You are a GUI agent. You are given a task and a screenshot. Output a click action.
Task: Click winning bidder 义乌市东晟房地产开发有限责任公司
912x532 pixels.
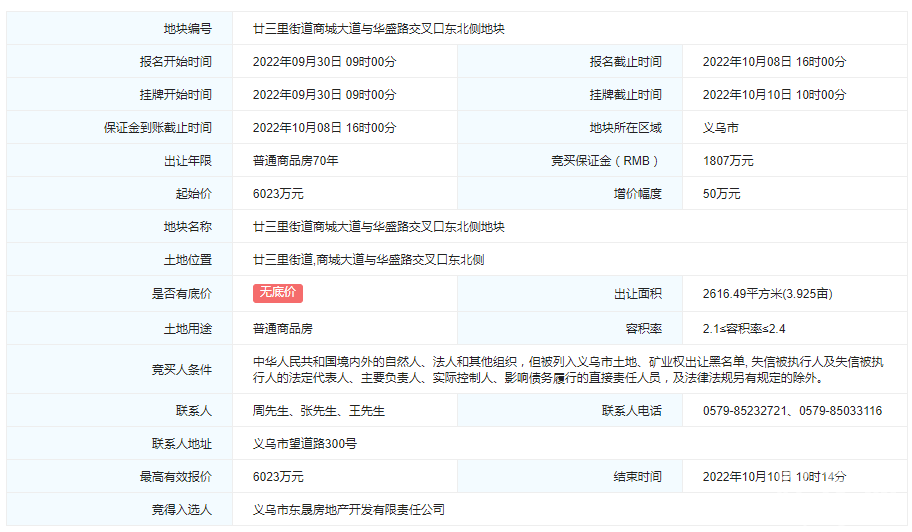[x=349, y=509]
